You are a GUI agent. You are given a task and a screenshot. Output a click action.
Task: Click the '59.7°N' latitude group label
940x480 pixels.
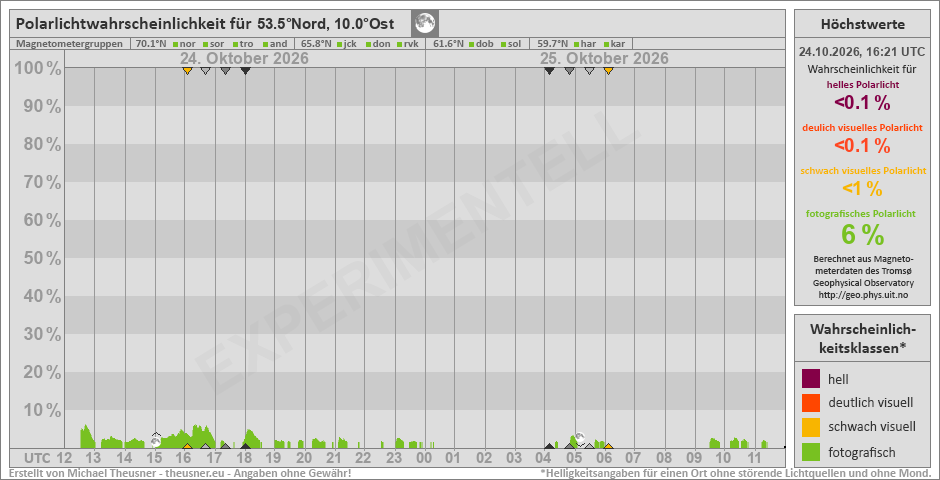(552, 44)
